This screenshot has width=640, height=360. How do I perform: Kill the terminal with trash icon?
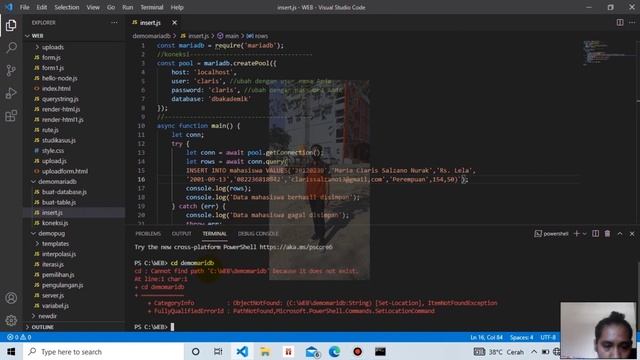[x=607, y=233]
